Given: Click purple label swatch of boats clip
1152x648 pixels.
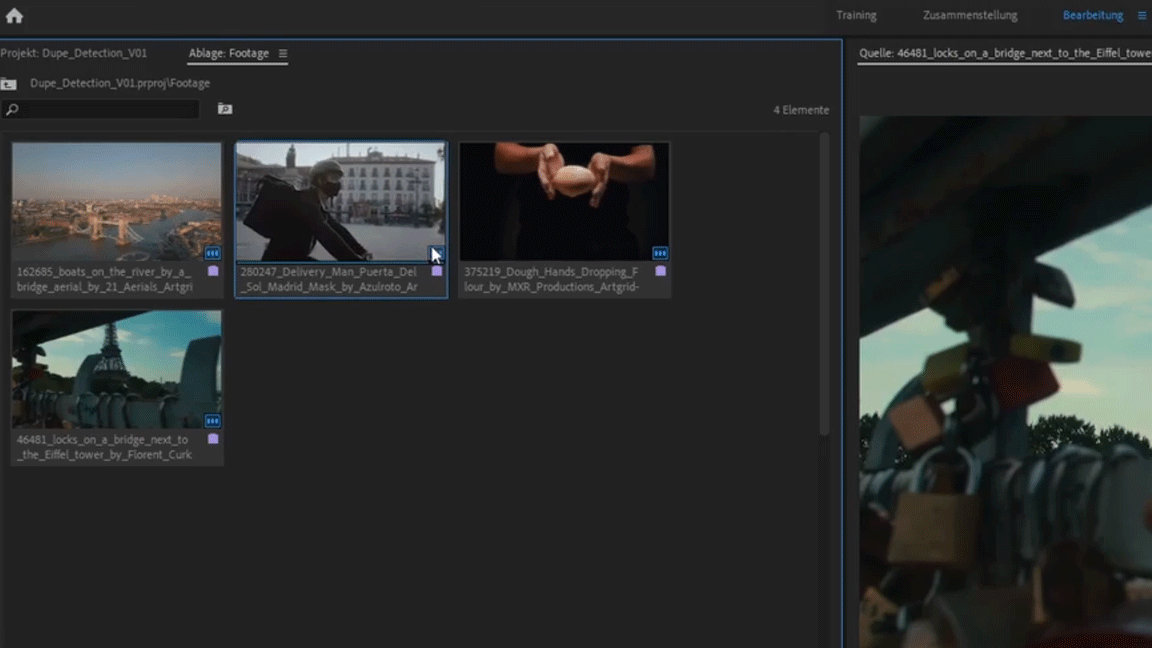Looking at the screenshot, I should coord(213,271).
